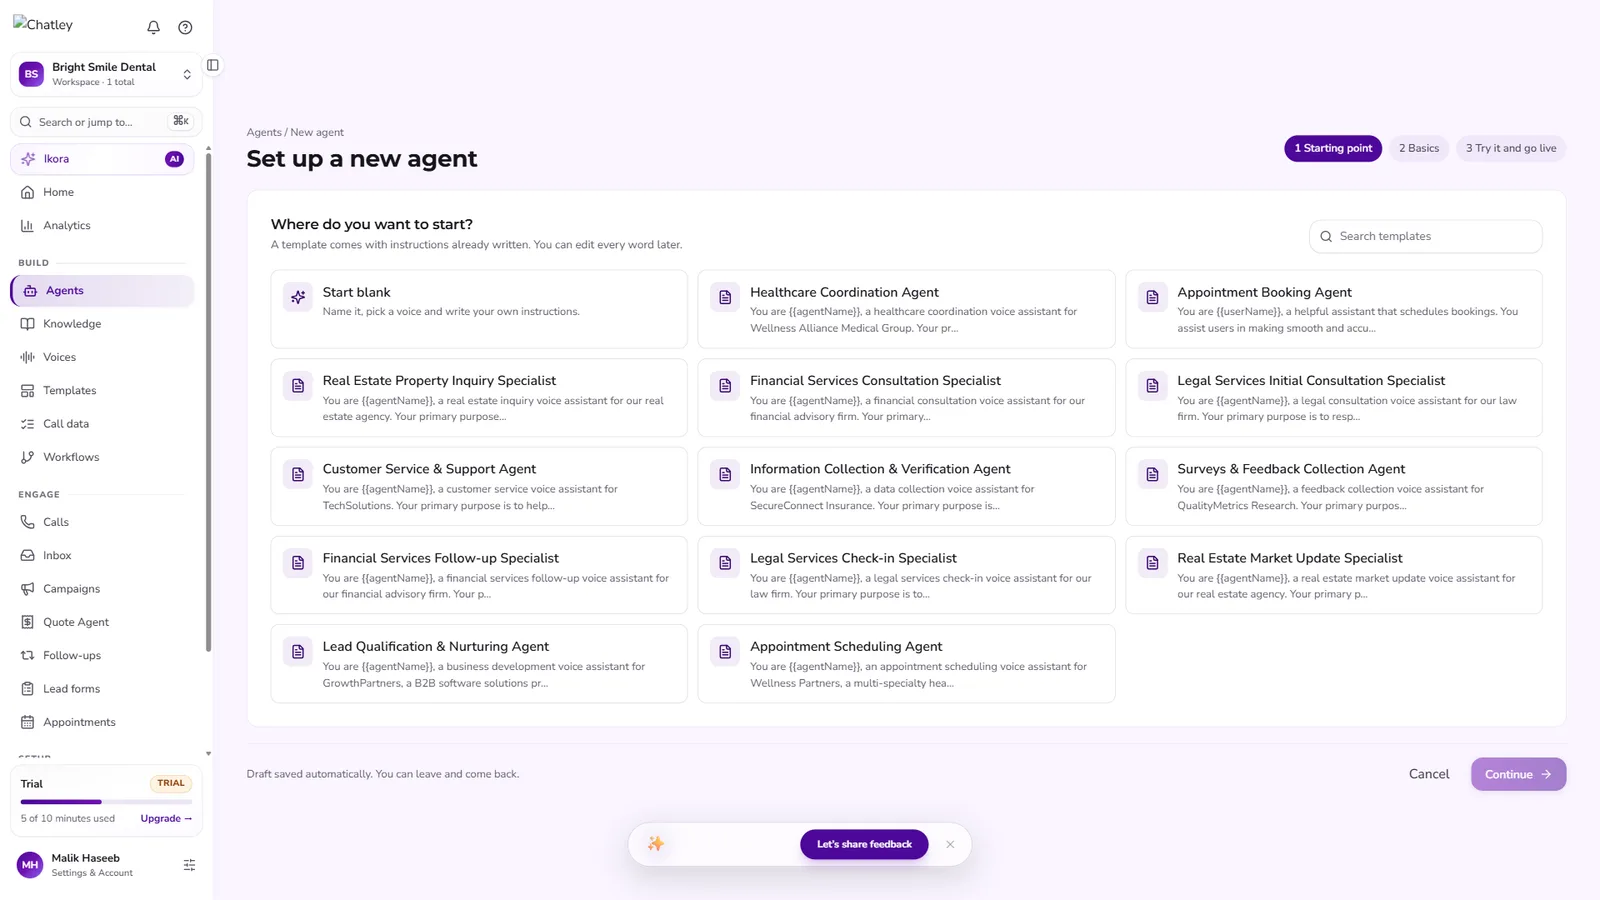Click Let's share feedback button
Screen dimensions: 1600x900
864,845
